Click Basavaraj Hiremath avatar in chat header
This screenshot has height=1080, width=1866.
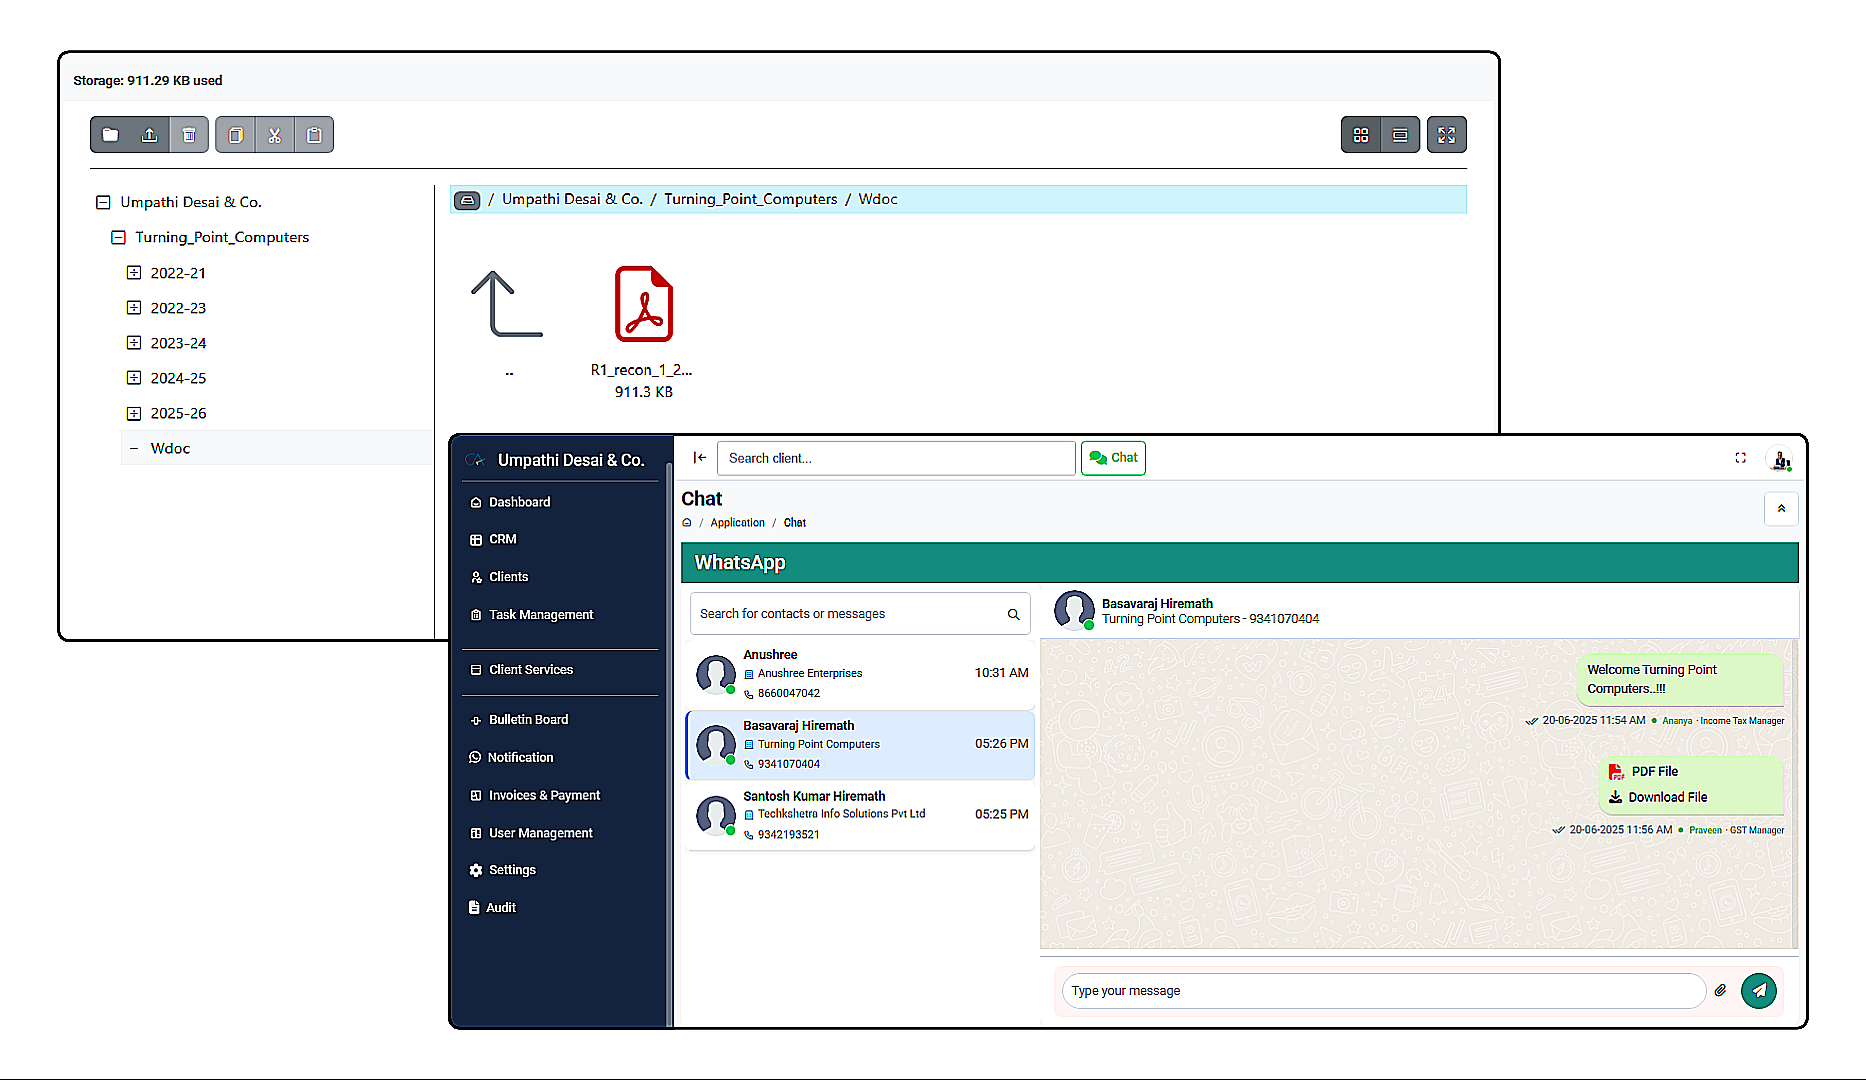[x=1074, y=610]
